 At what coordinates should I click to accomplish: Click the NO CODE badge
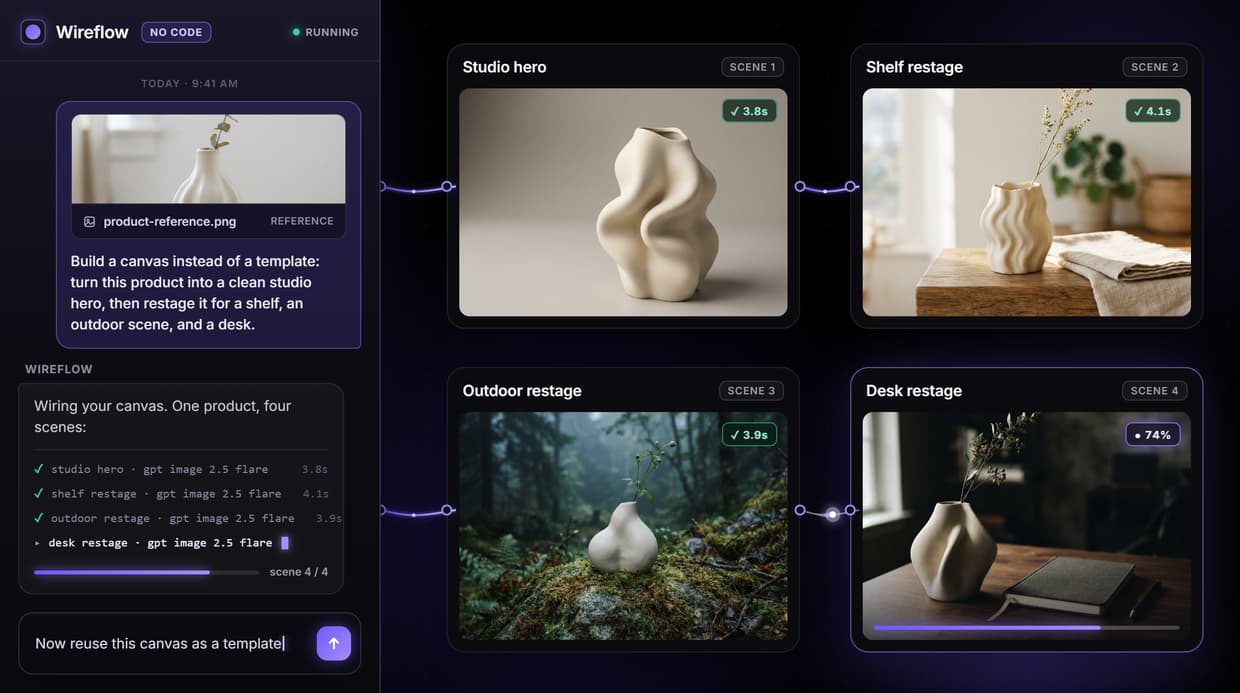(x=176, y=32)
